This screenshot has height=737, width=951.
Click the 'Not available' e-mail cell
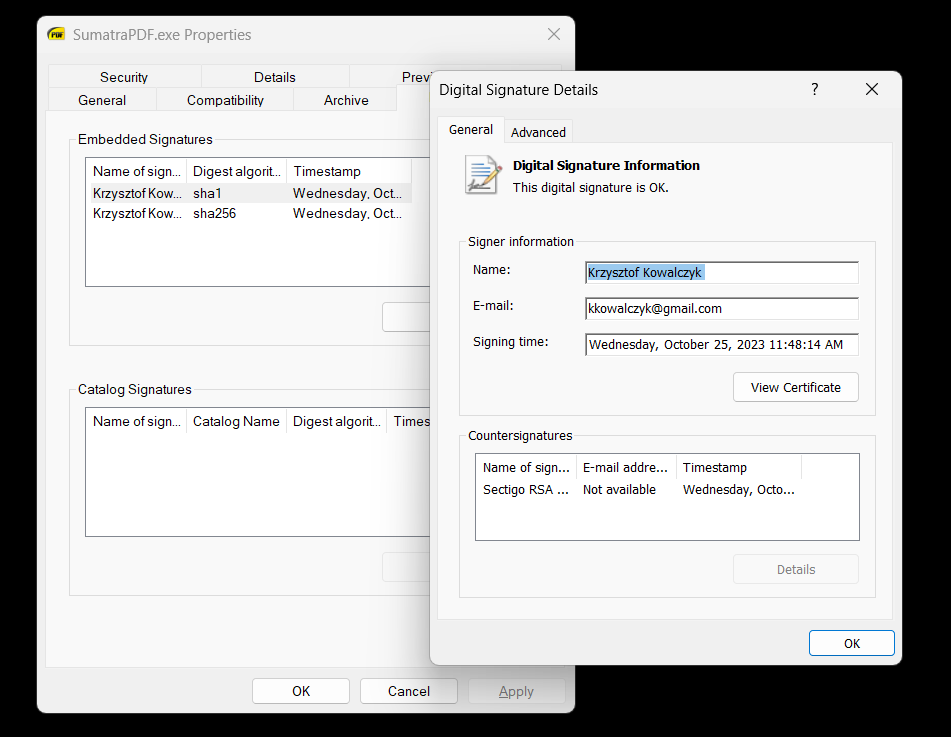tap(619, 490)
